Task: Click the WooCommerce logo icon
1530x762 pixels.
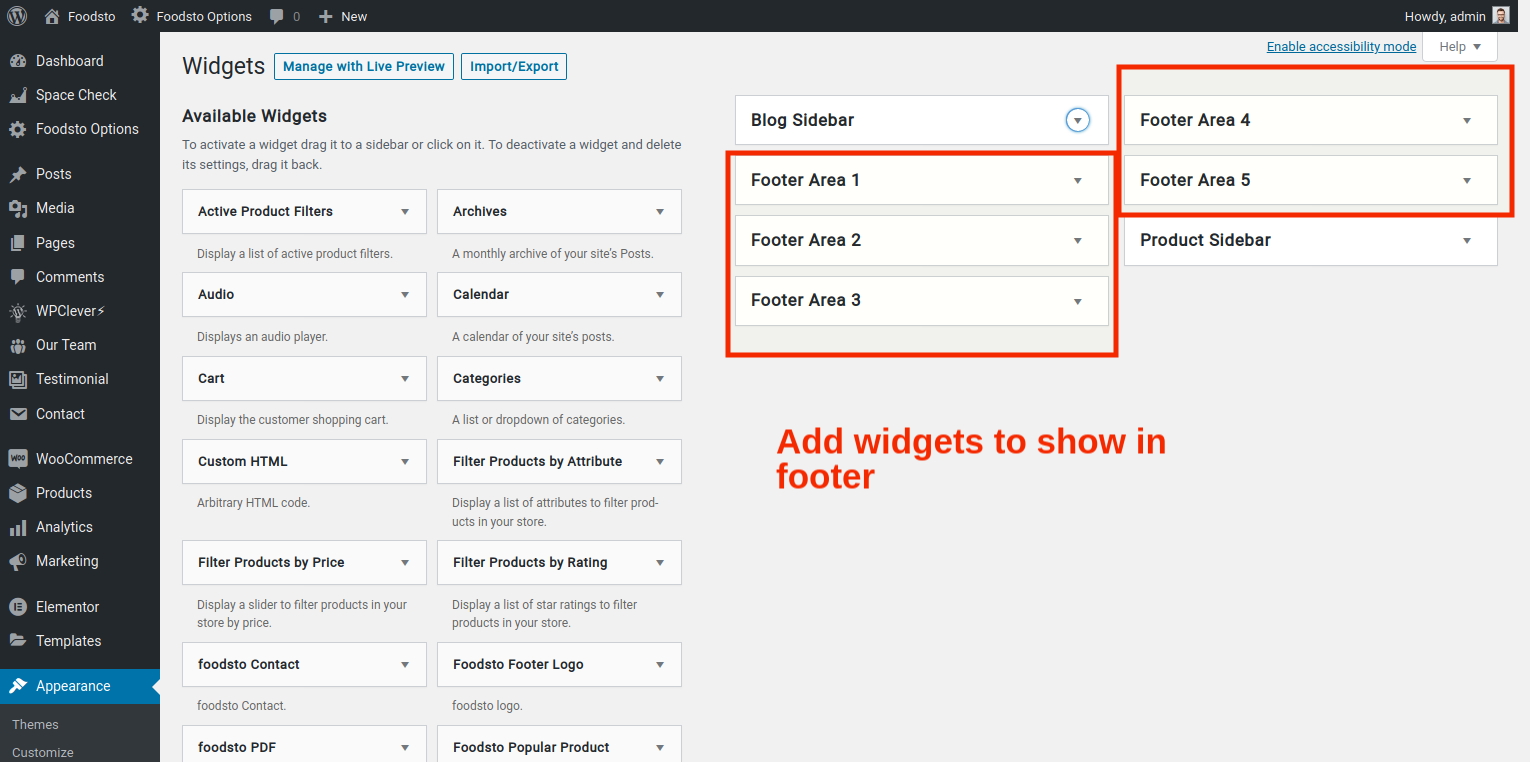Action: [18, 459]
